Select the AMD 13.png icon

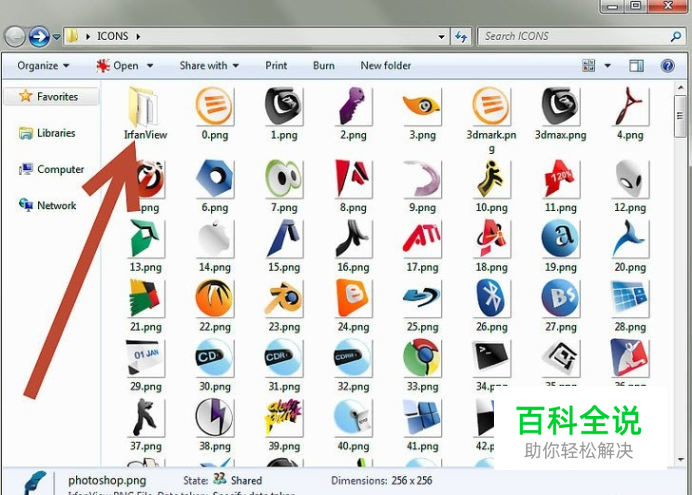click(x=146, y=238)
